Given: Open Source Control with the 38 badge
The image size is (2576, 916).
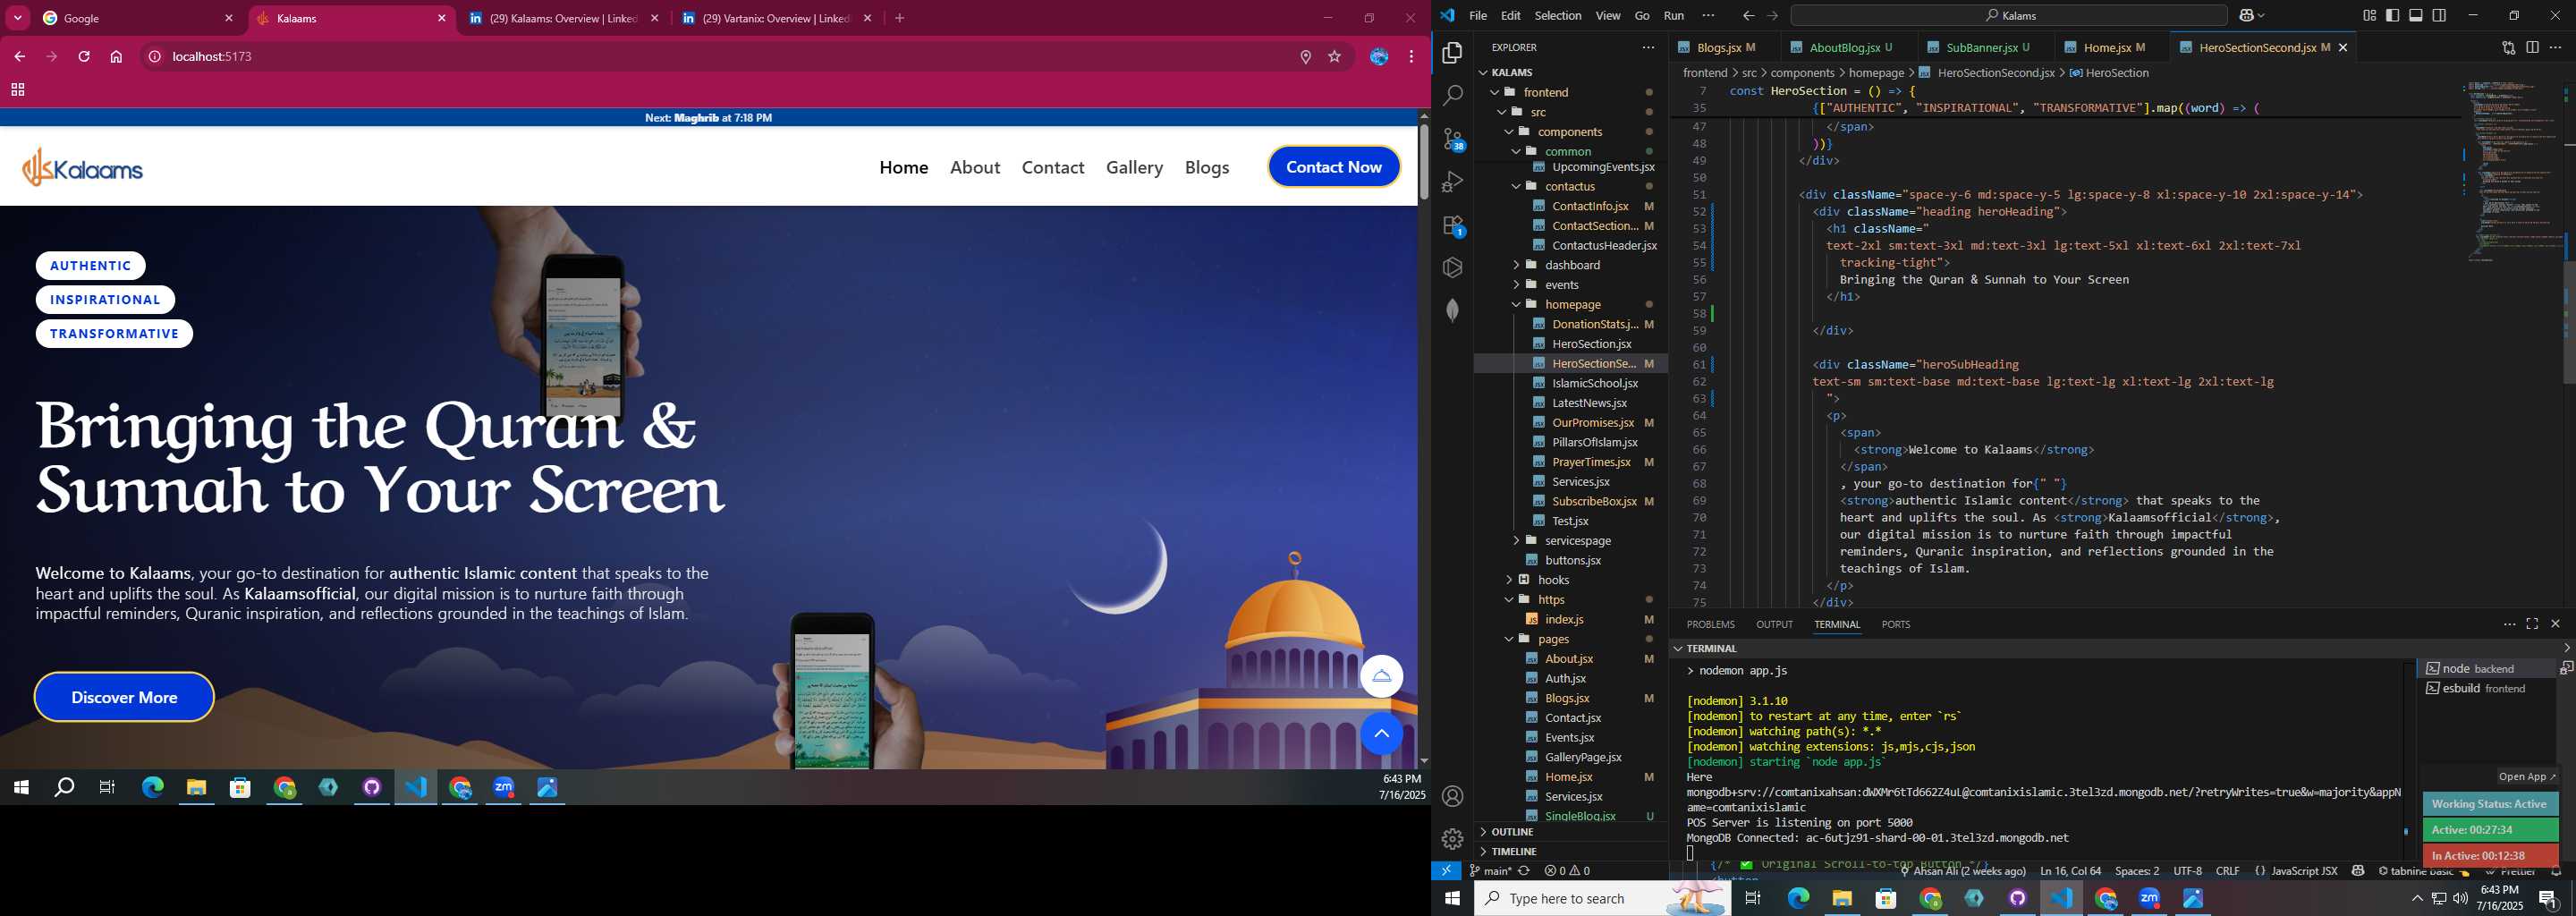Looking at the screenshot, I should (1452, 139).
